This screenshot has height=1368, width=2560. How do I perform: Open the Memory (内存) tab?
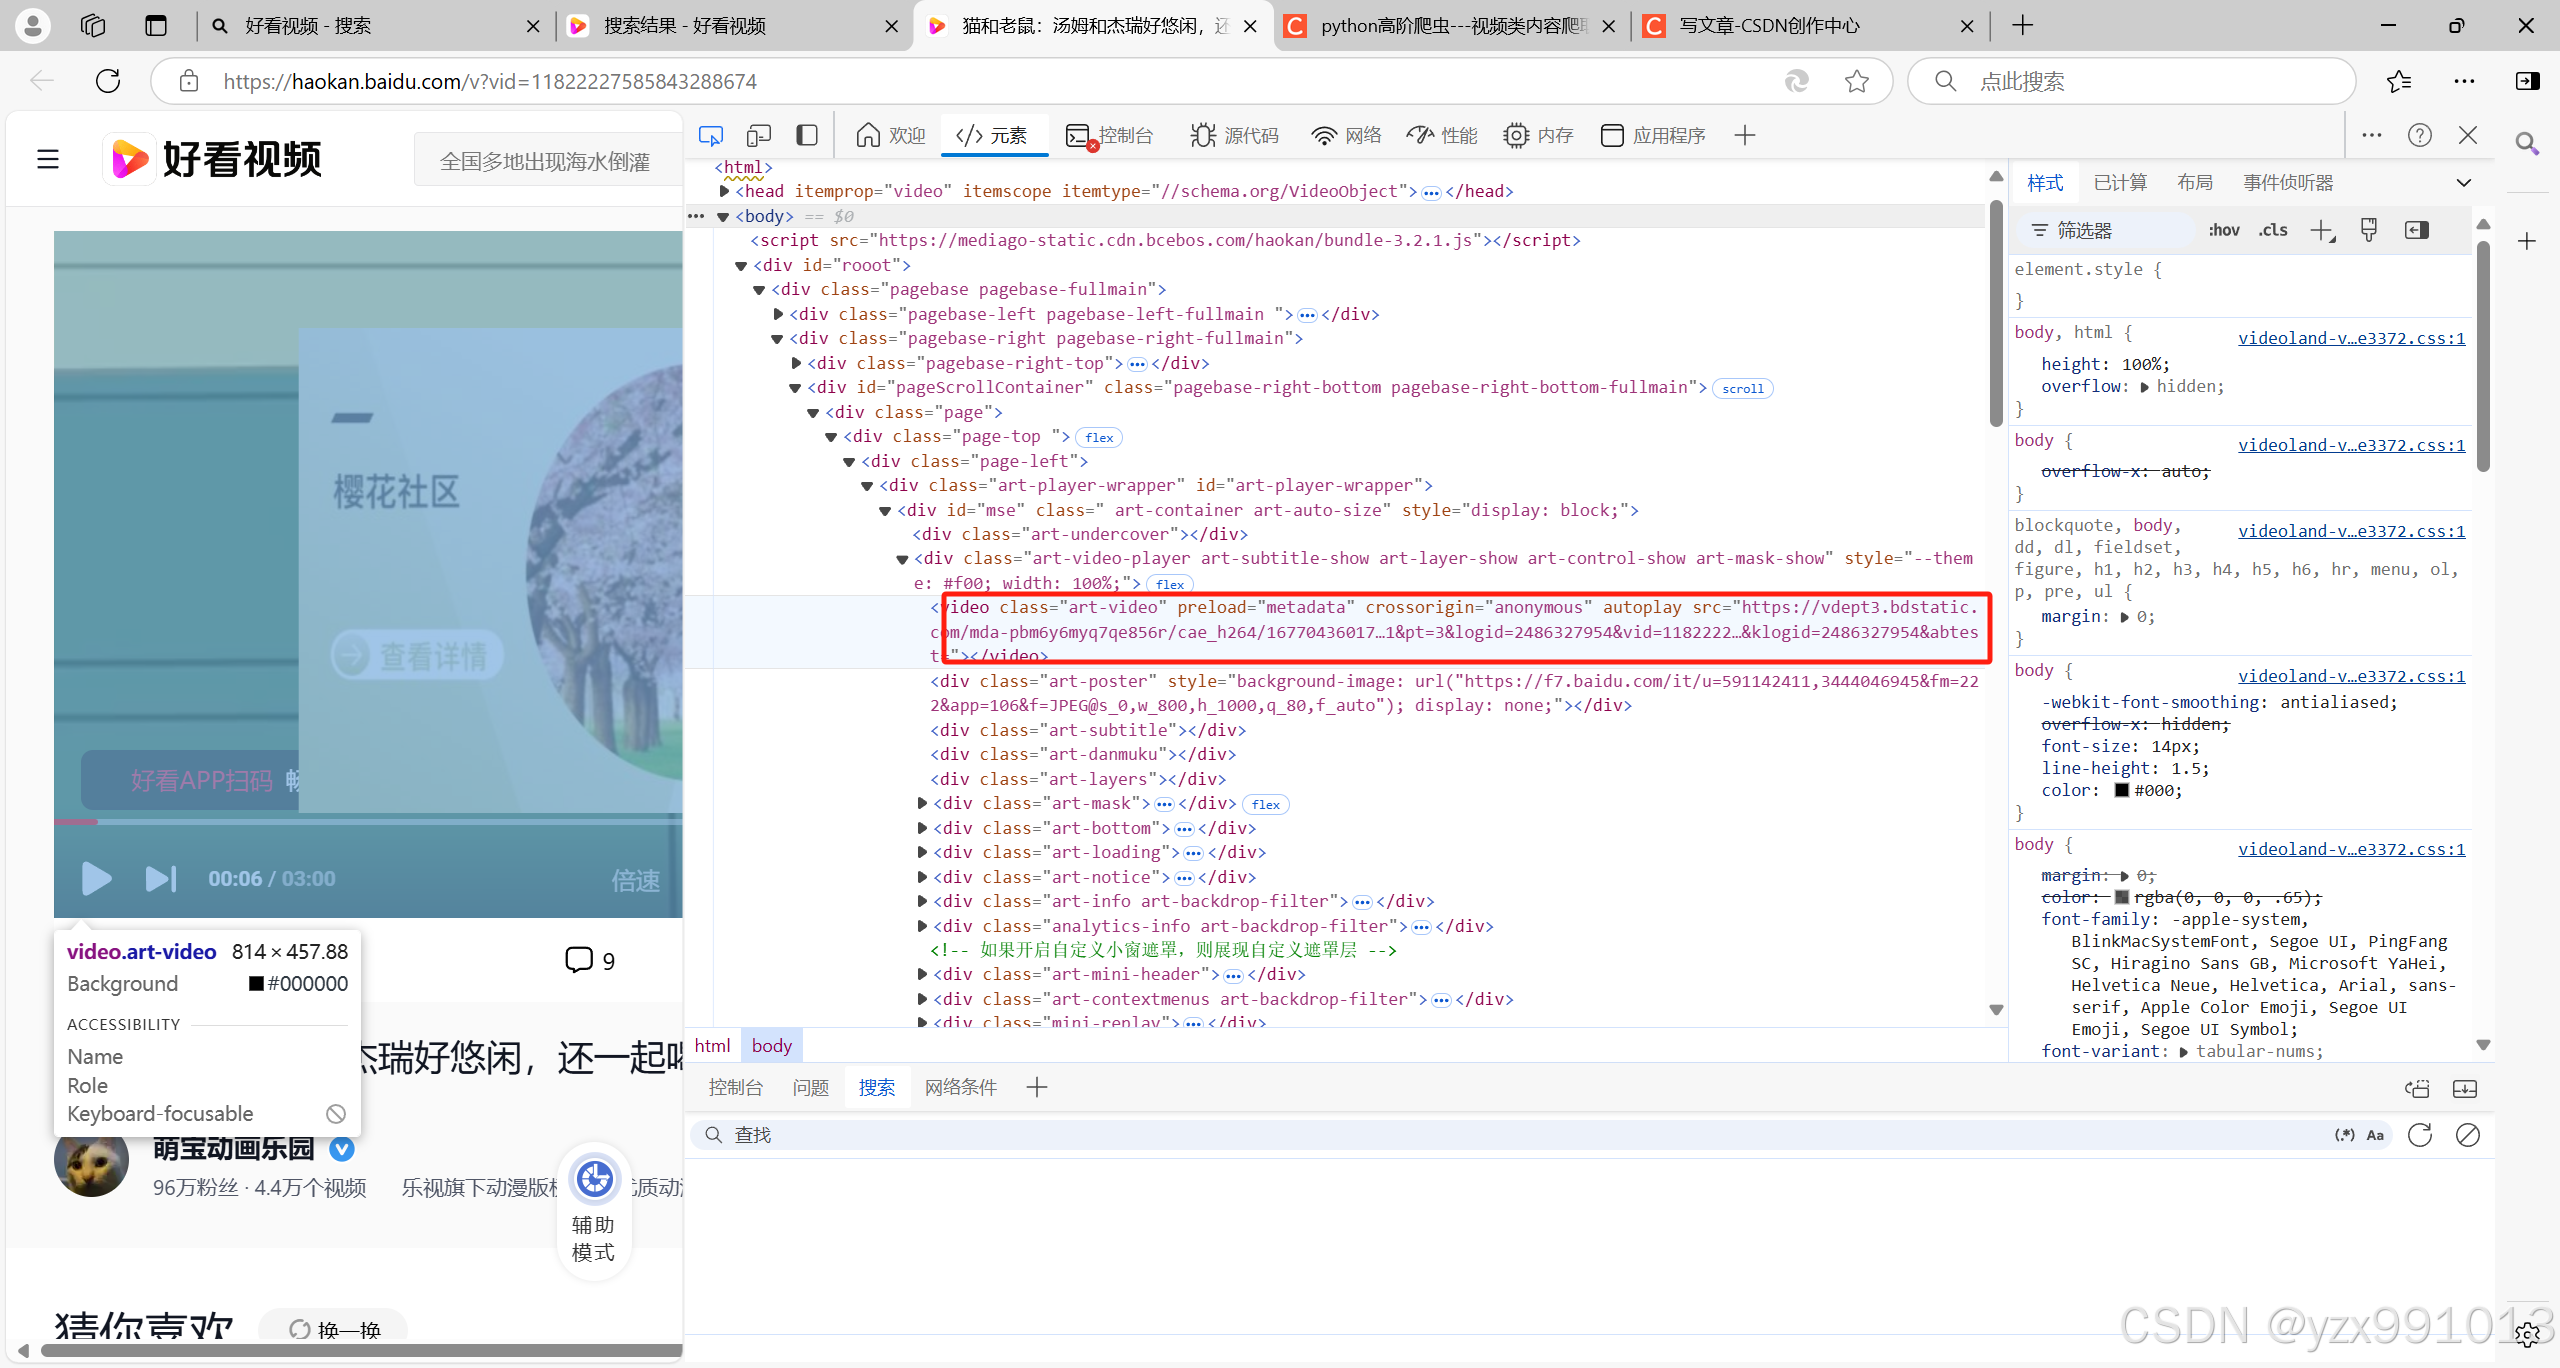coord(1538,135)
